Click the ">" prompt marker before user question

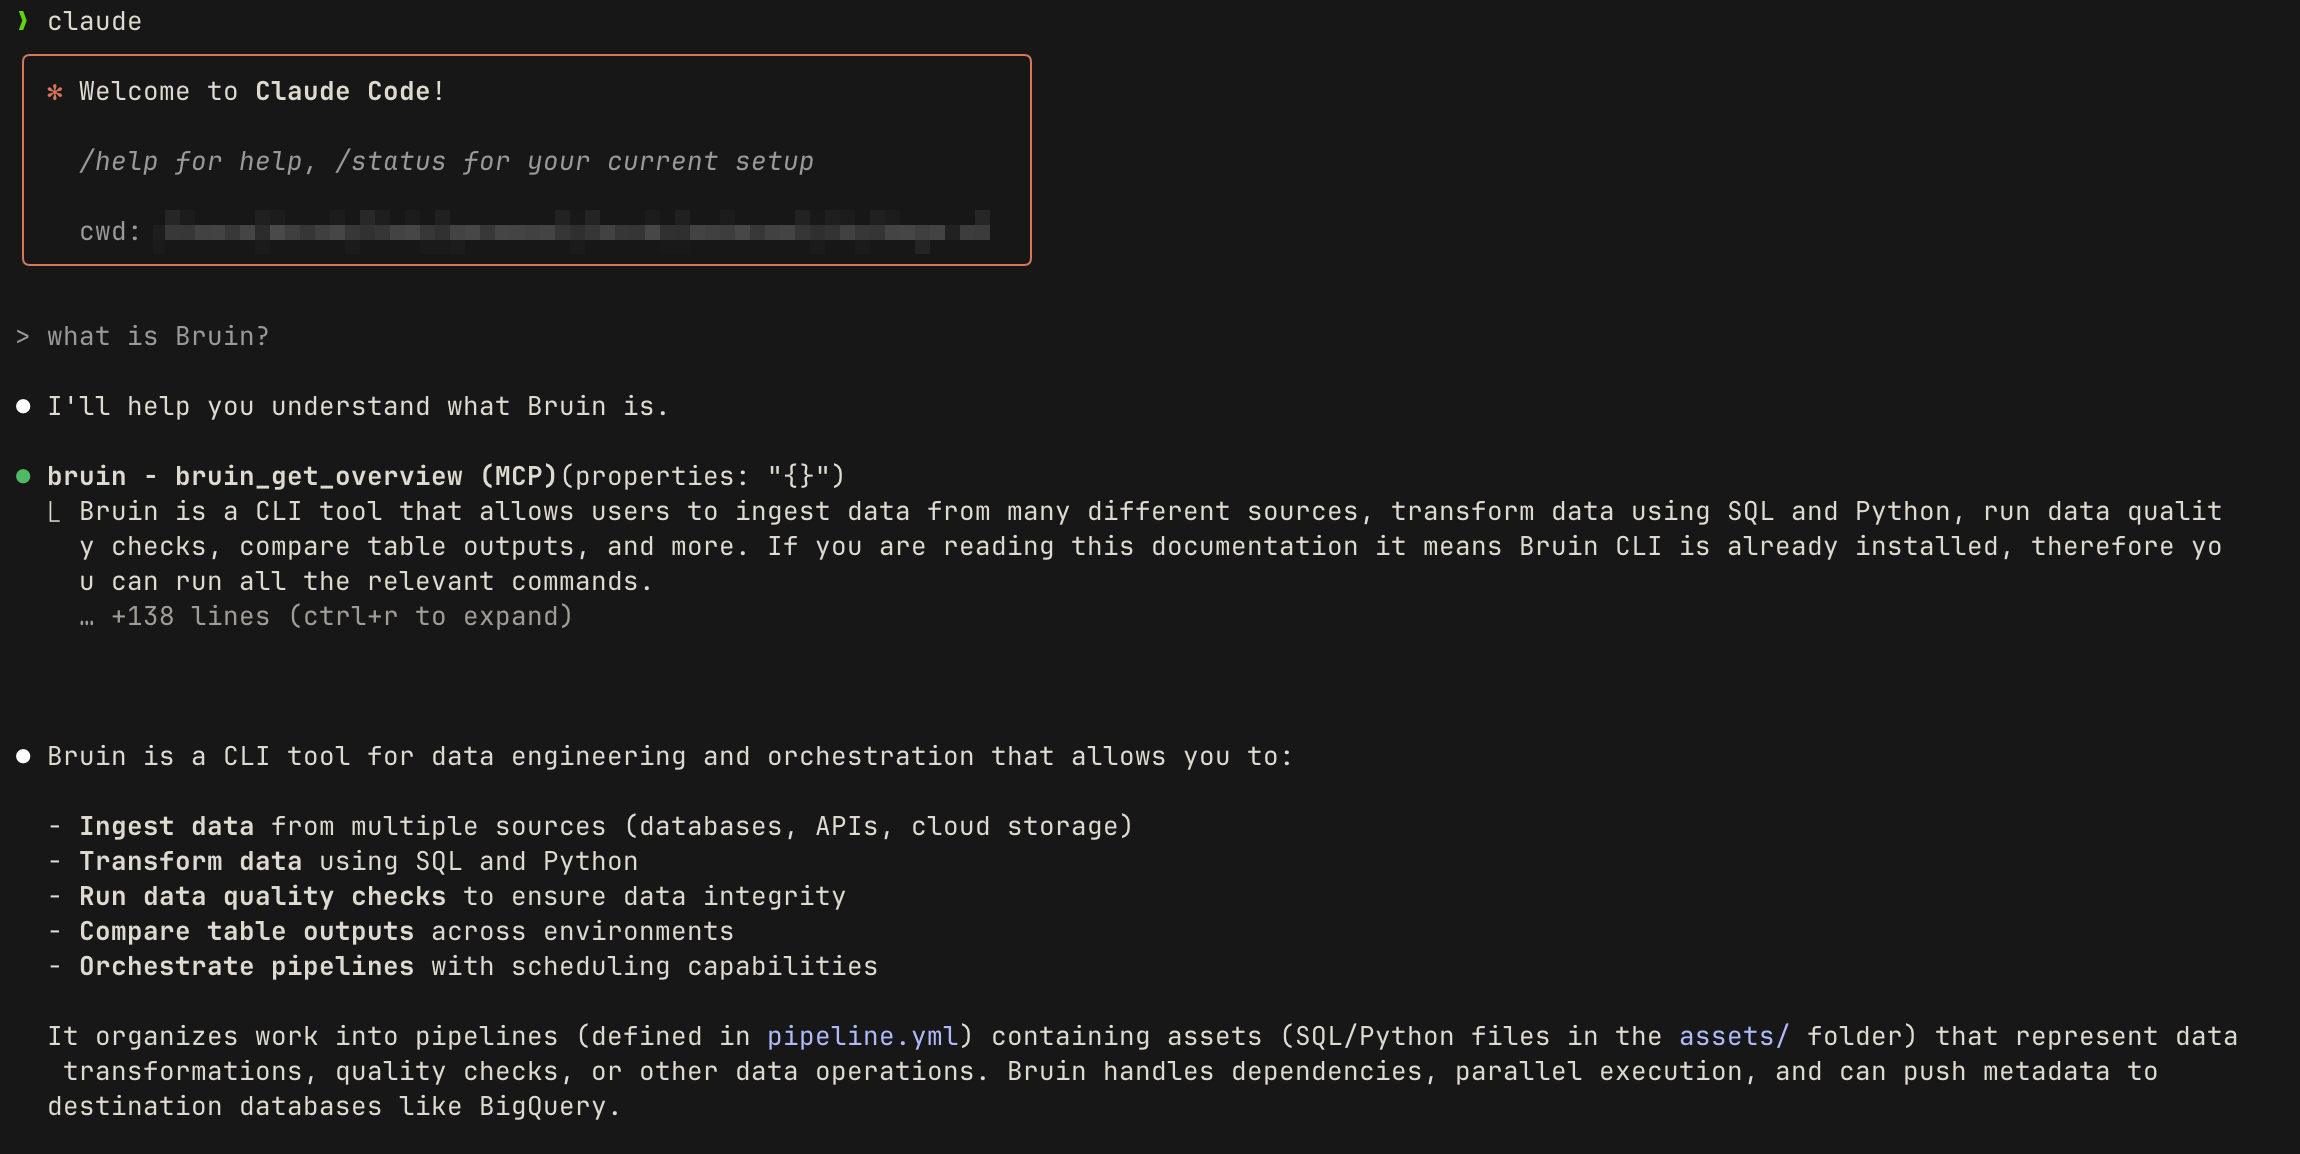(23, 337)
